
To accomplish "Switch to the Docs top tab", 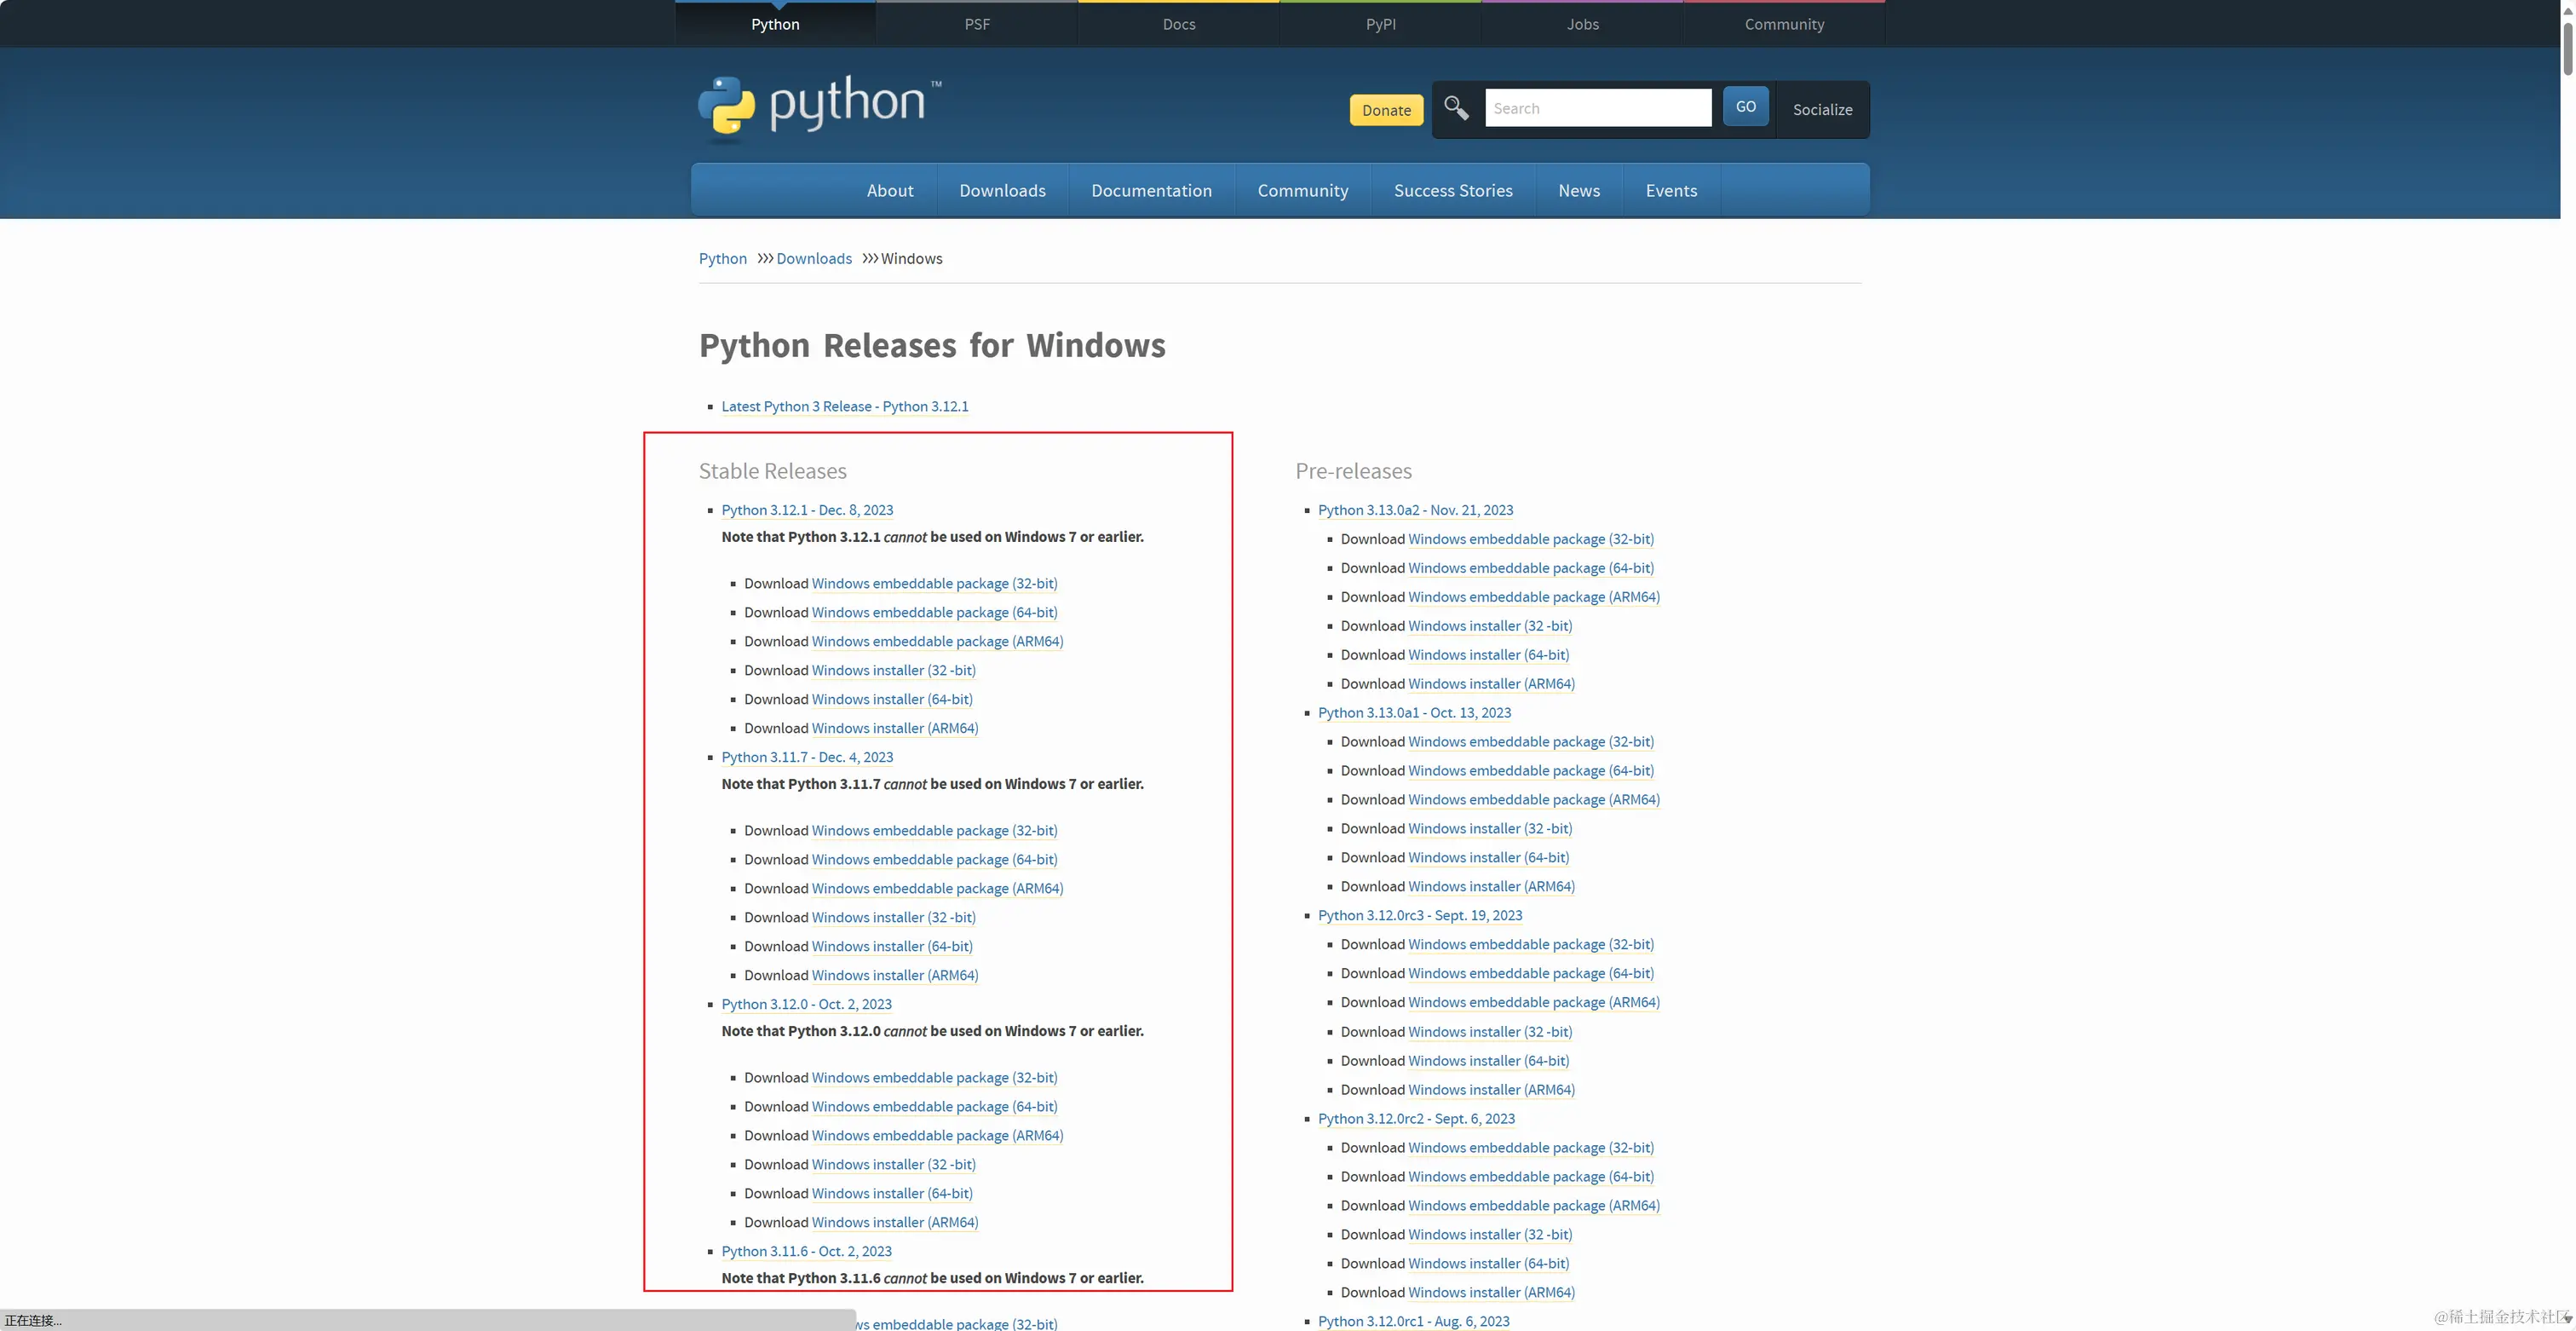I will pos(1178,24).
